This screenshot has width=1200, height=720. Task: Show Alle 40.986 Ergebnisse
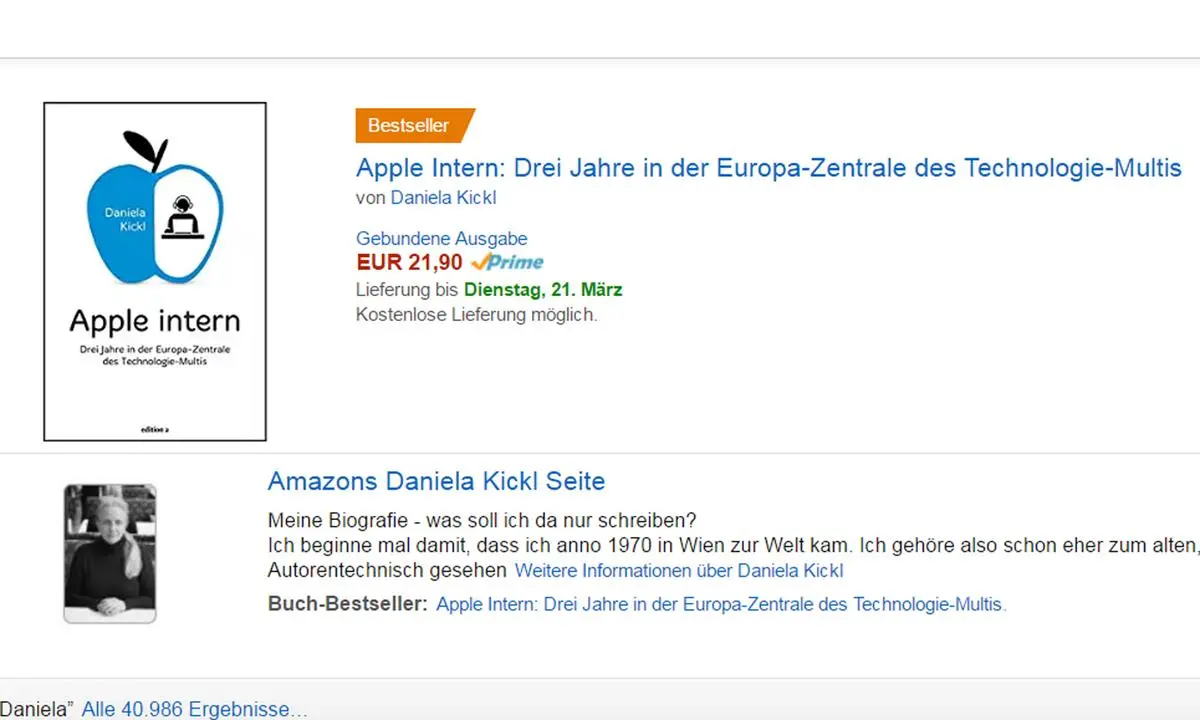[x=194, y=710]
